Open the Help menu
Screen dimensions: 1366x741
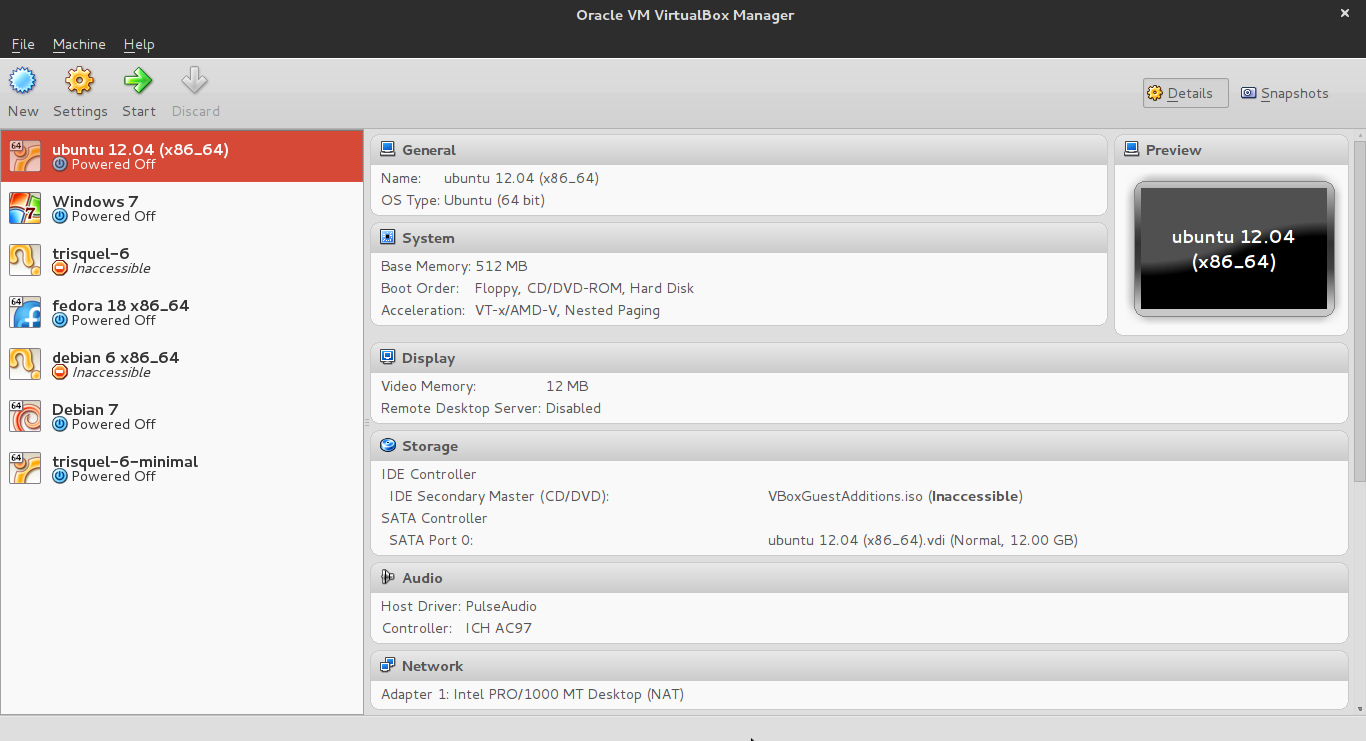[139, 44]
